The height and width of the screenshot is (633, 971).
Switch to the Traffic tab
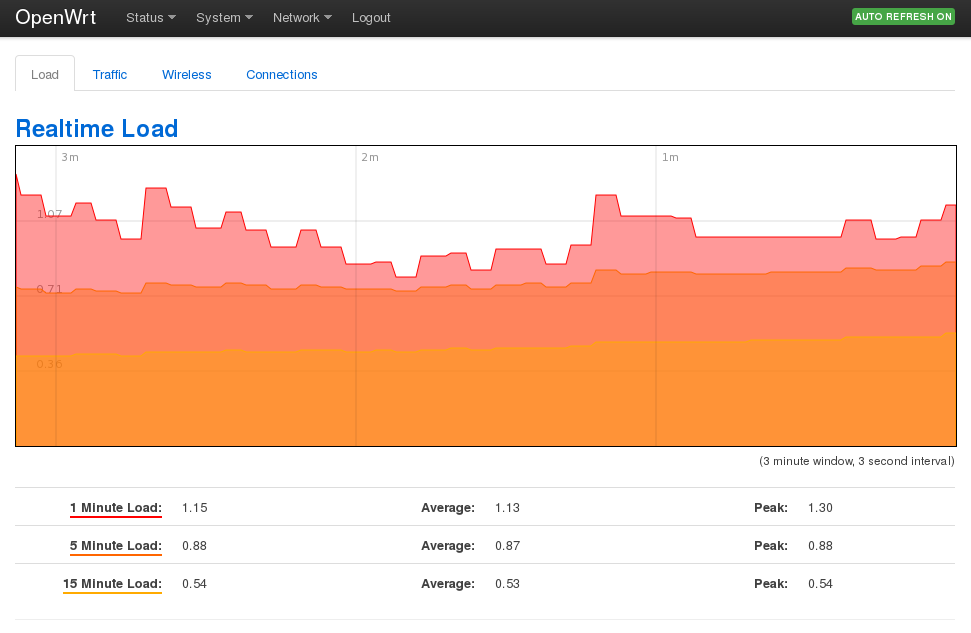click(x=110, y=74)
